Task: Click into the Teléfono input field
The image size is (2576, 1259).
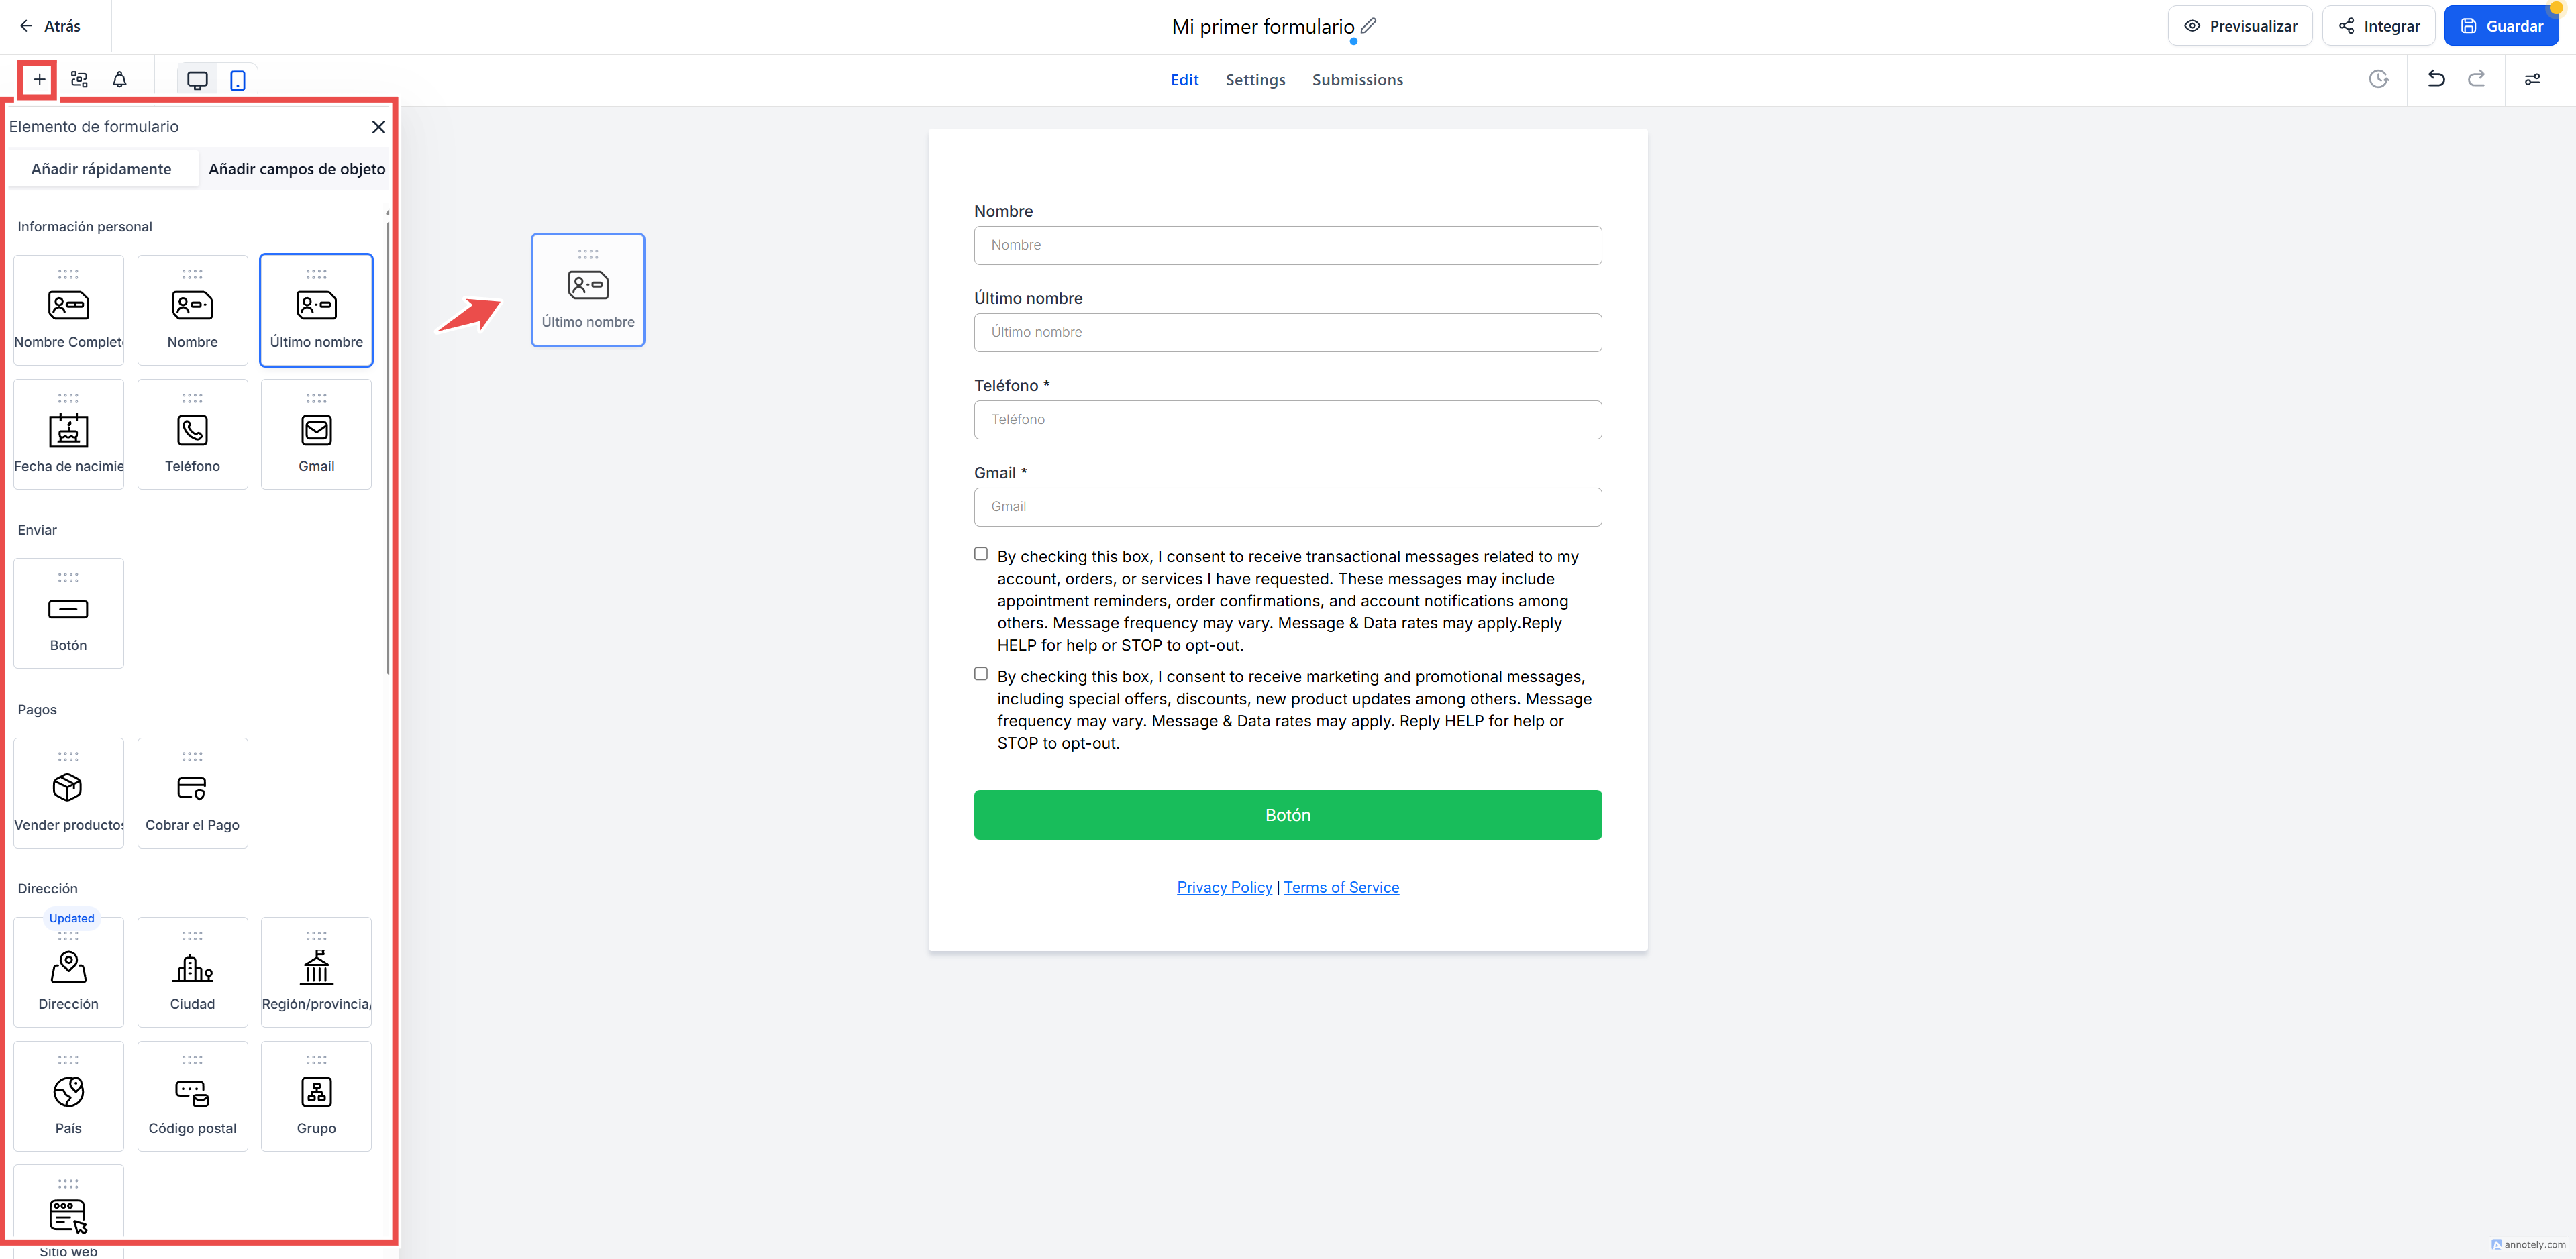Action: coord(1287,420)
